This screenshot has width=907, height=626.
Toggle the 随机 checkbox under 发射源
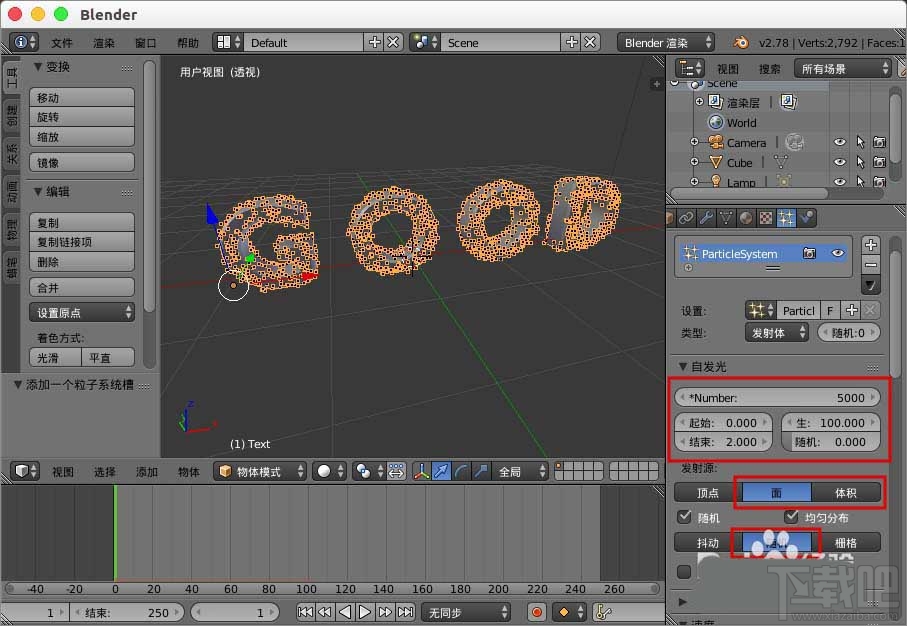pyautogui.click(x=683, y=517)
